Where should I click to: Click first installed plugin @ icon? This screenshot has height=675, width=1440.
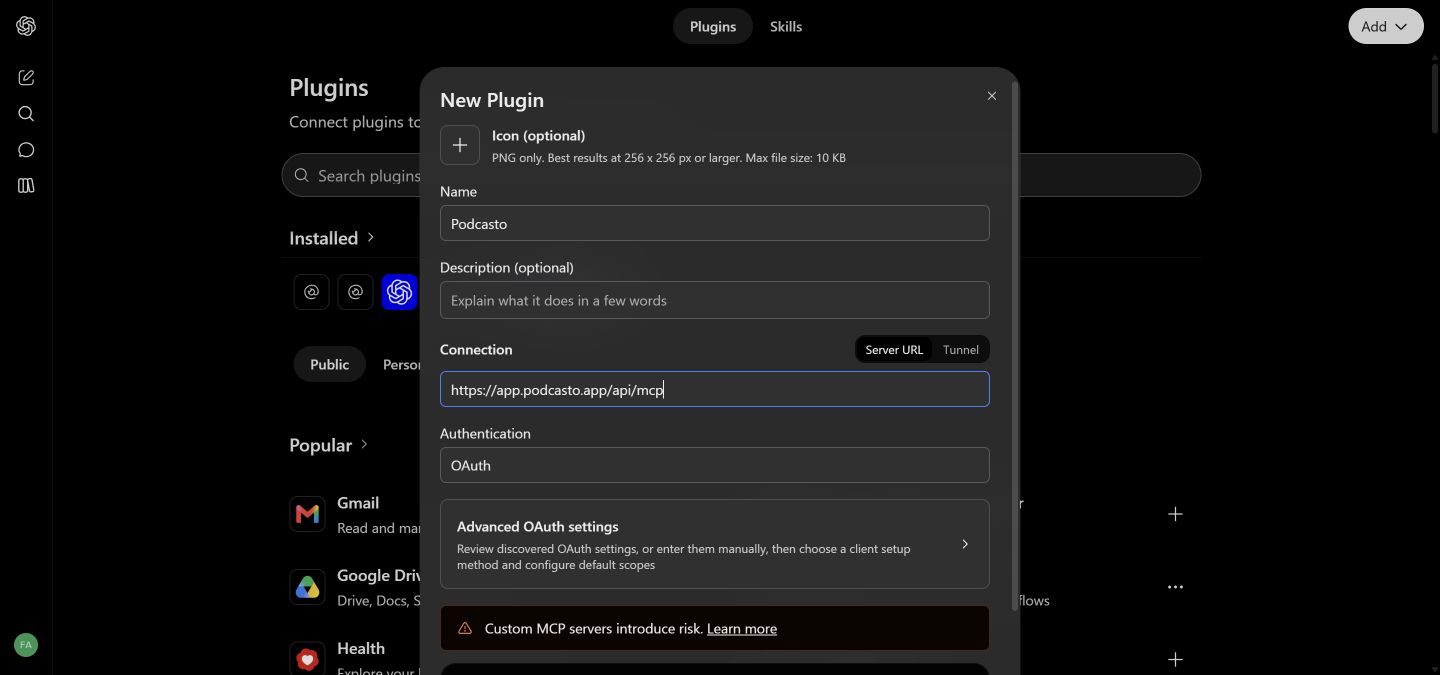click(311, 292)
